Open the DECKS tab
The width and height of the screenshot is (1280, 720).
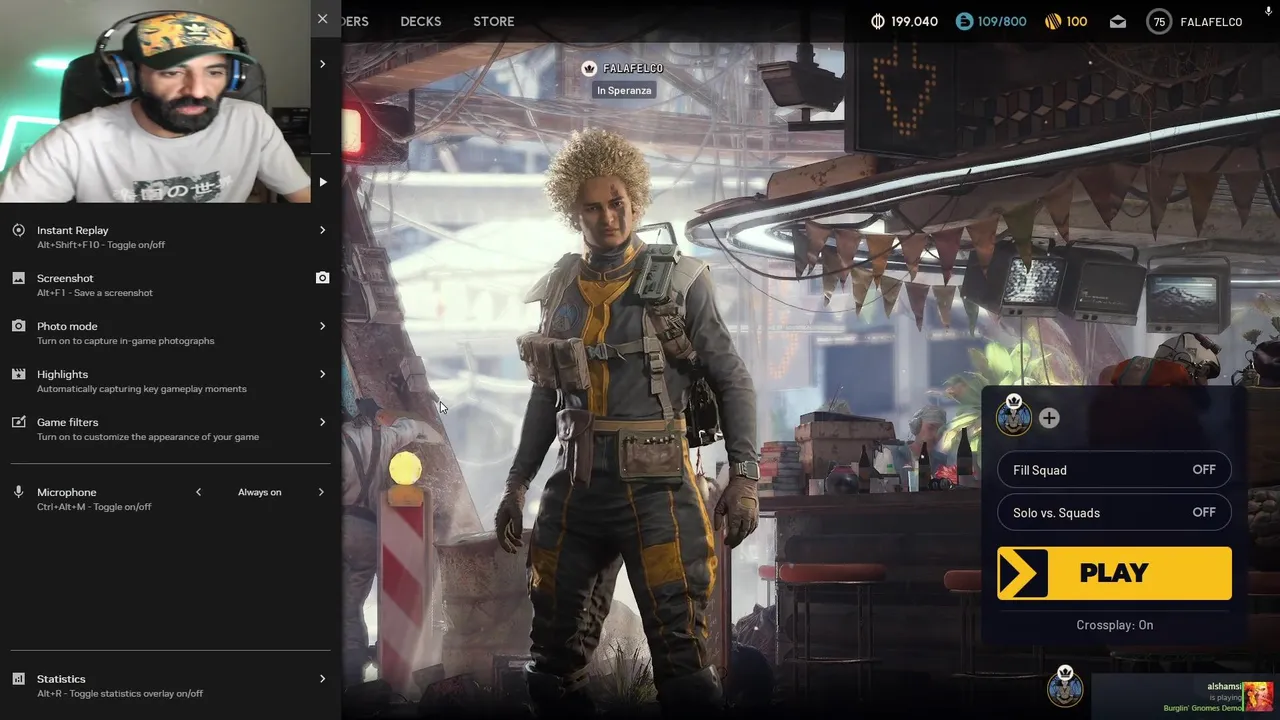[x=420, y=21]
